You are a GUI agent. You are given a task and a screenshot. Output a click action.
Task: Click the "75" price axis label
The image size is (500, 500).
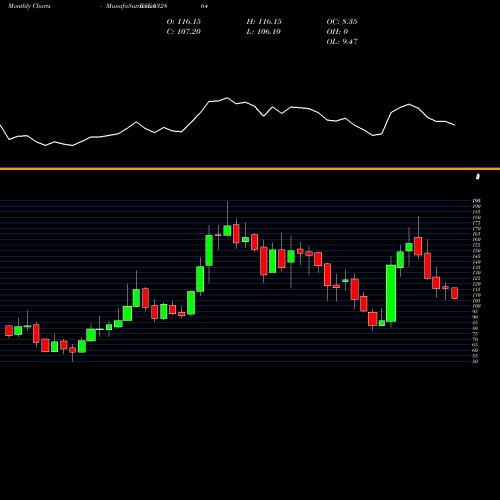(x=475, y=334)
